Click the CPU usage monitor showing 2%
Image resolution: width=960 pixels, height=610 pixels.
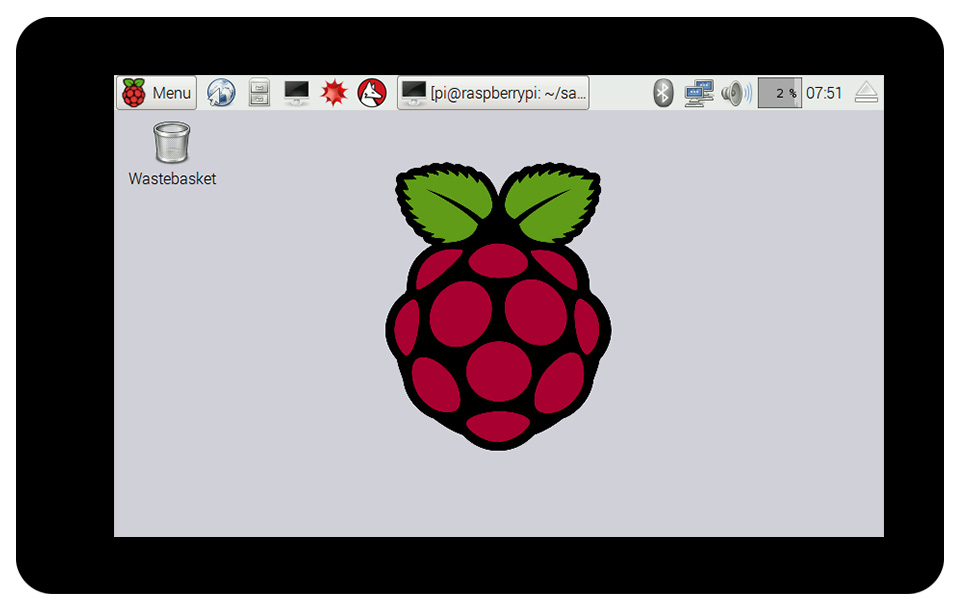pyautogui.click(x=779, y=93)
